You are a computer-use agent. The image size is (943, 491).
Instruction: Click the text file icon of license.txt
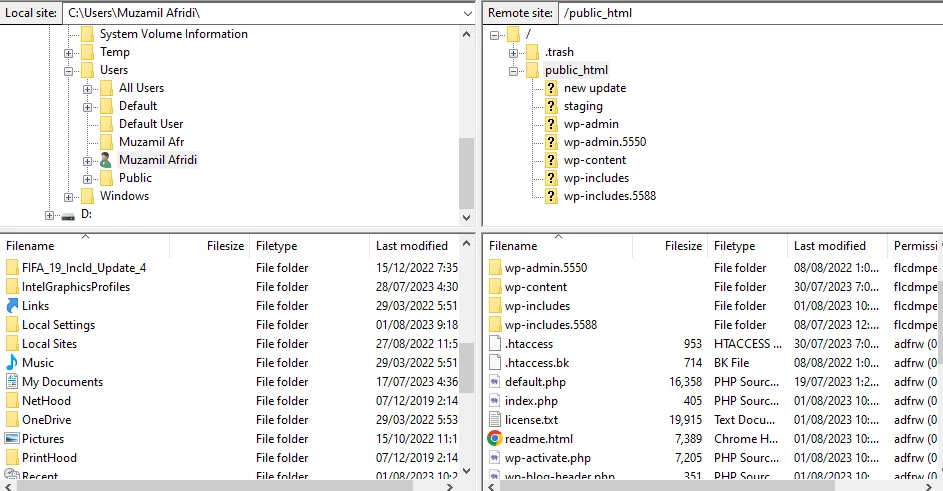click(494, 419)
